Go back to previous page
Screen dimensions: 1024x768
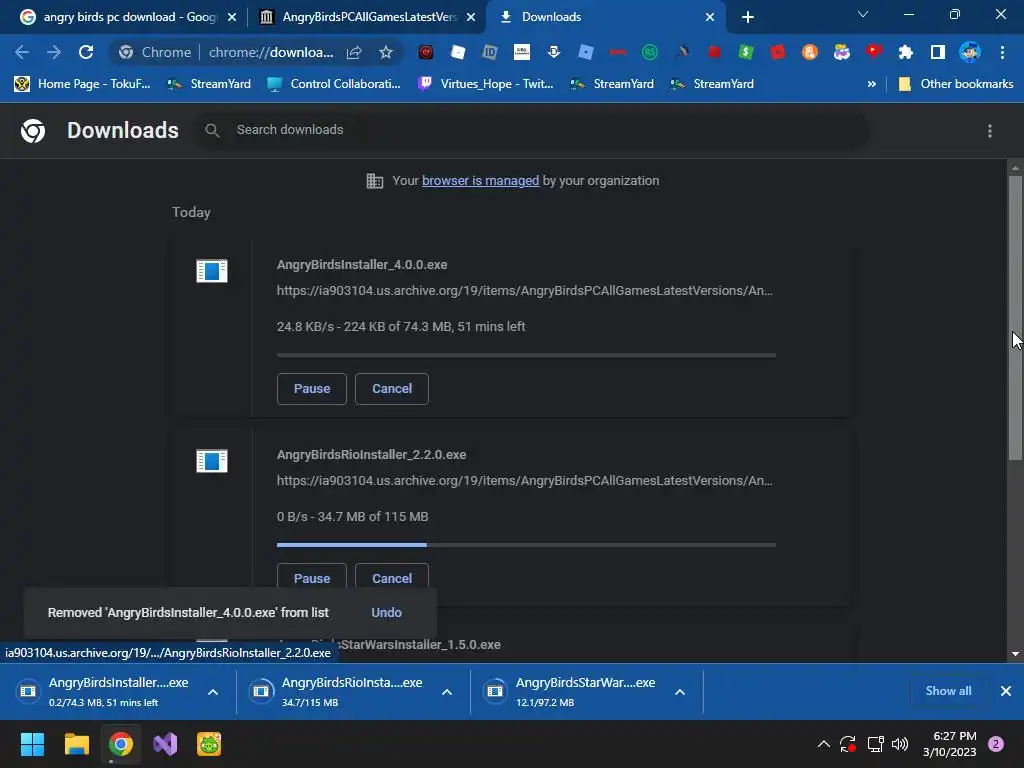tap(22, 52)
